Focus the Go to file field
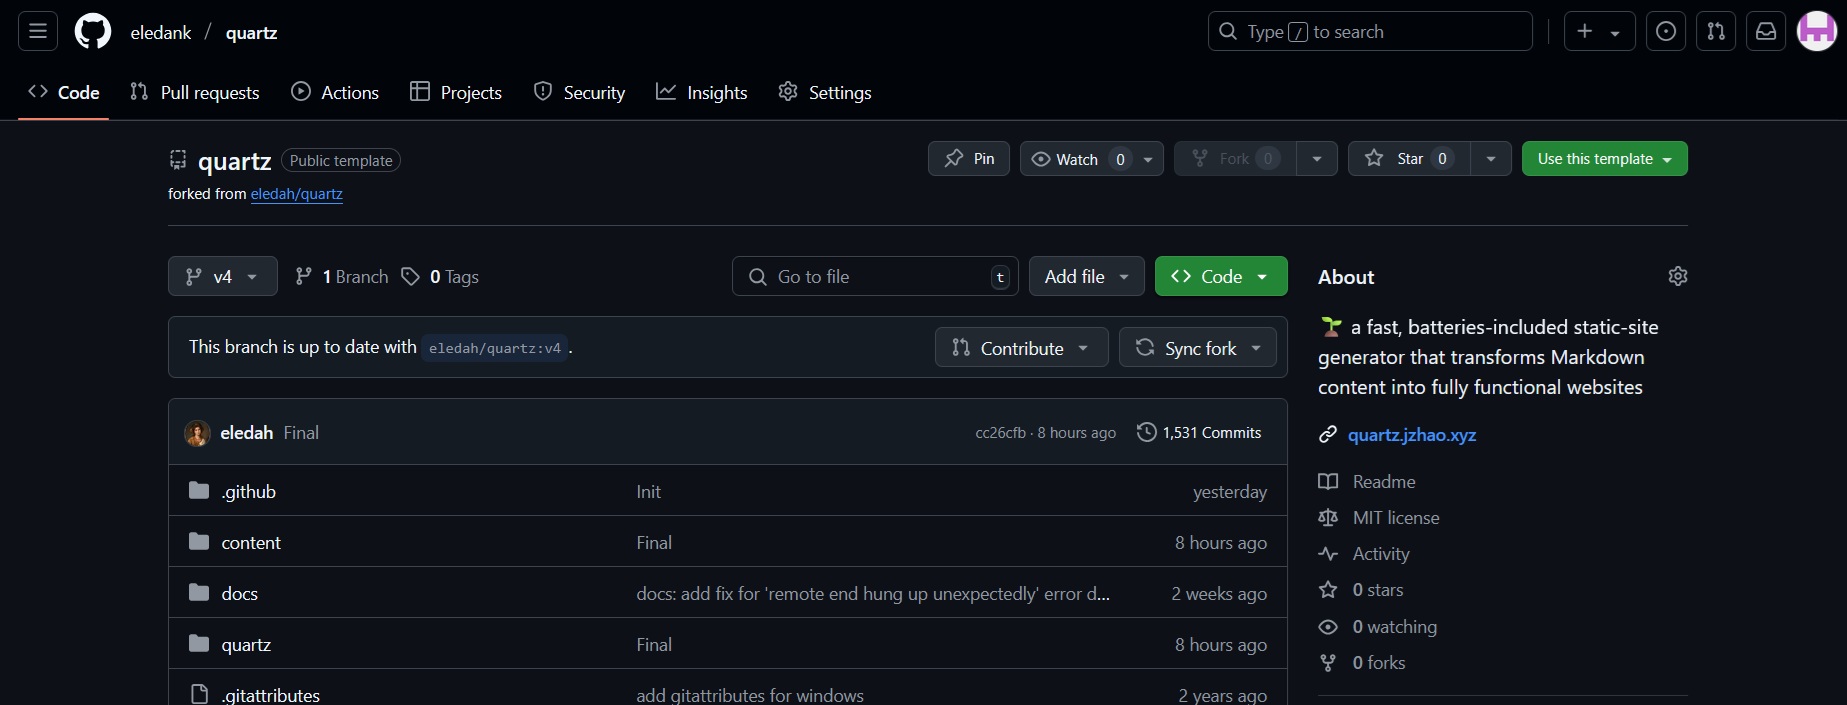This screenshot has width=1847, height=705. pos(875,277)
